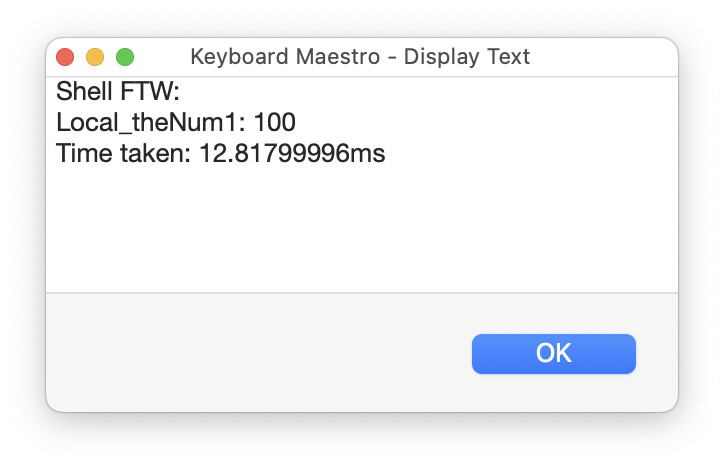Viewport: 724px width, 466px height.
Task: Click the Keyboard Maestro window title
Action: click(360, 57)
